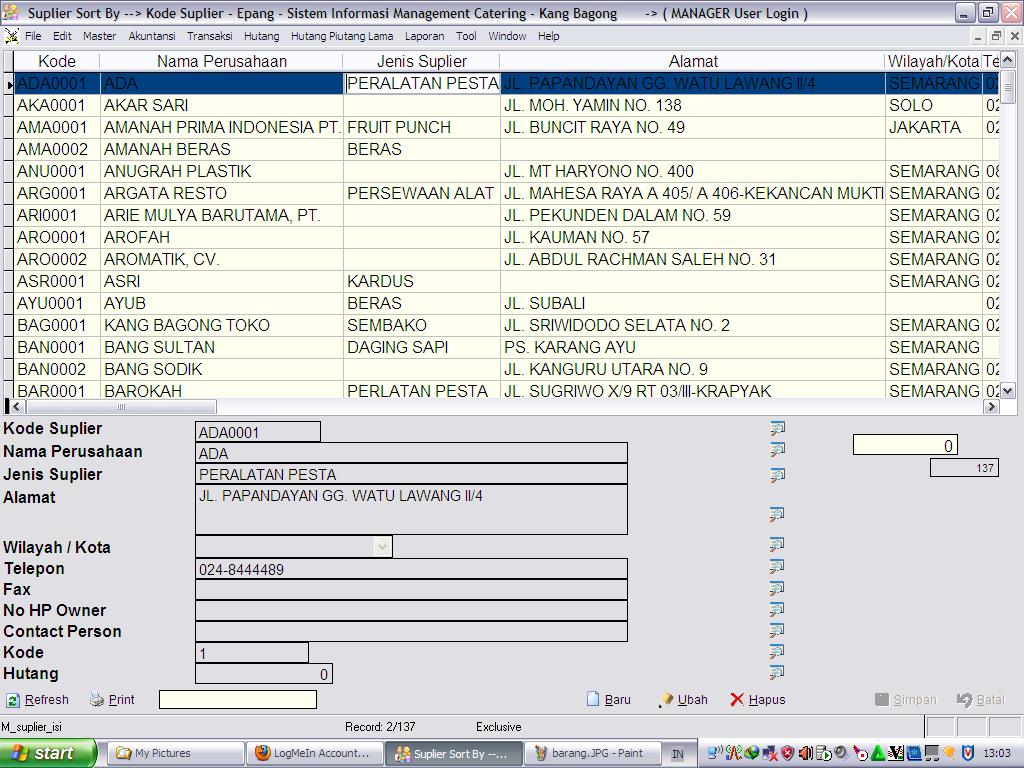Click the lookup icon beside Jenis Suplier
The height and width of the screenshot is (768, 1024).
(x=777, y=475)
